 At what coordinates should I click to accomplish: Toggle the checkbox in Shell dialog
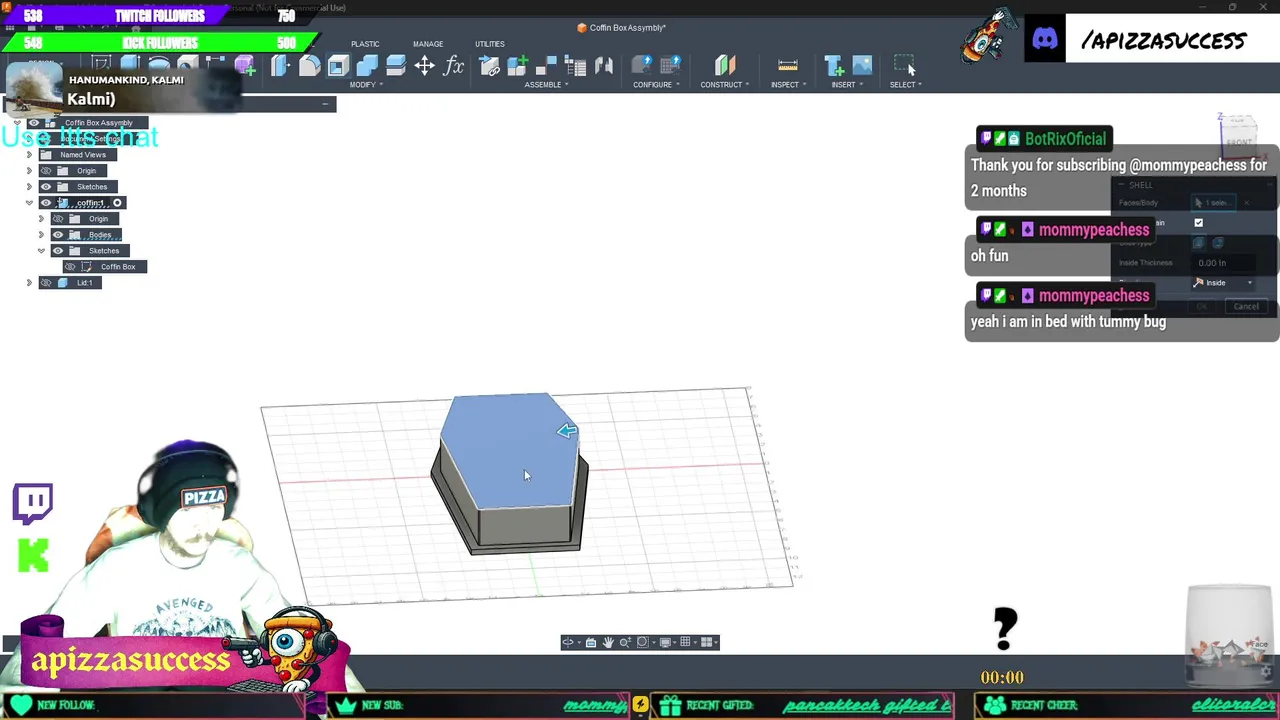[1199, 223]
